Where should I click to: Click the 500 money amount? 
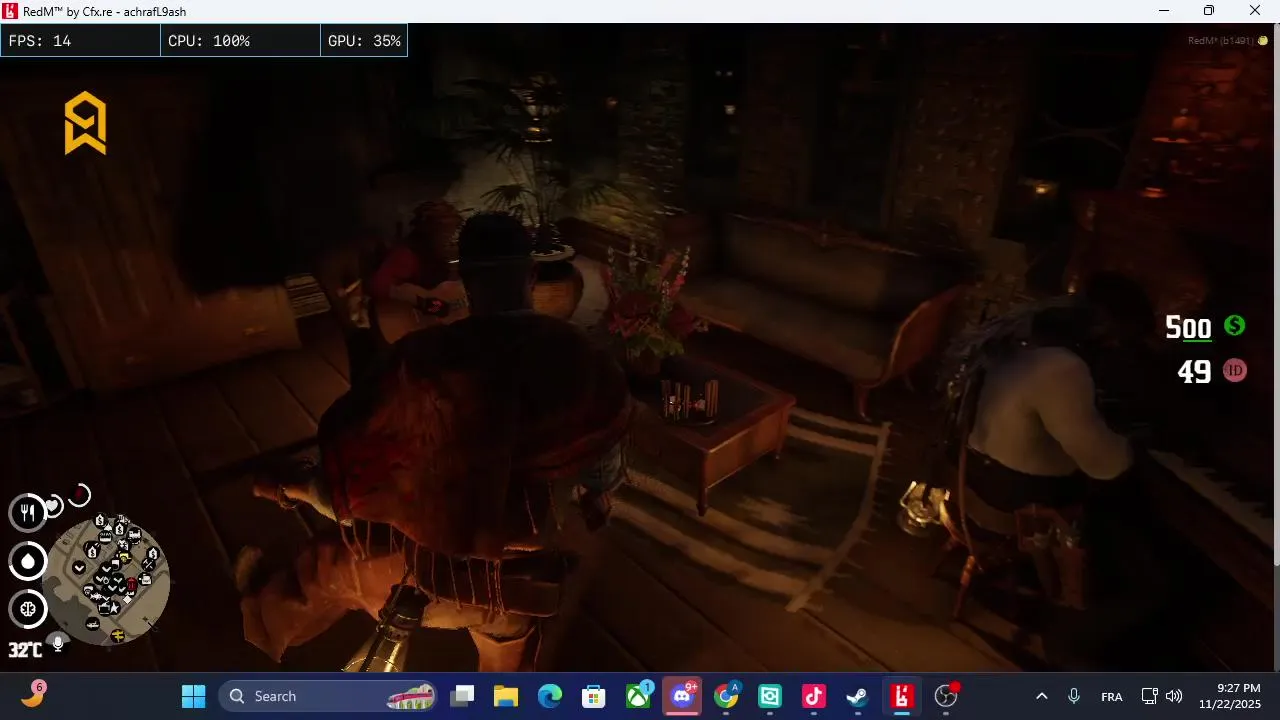pyautogui.click(x=1188, y=327)
